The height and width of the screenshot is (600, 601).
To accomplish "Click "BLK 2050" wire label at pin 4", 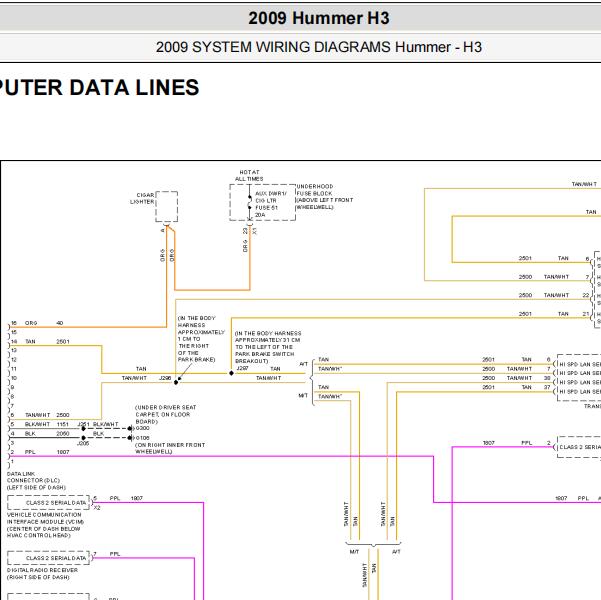I will (x=47, y=434).
